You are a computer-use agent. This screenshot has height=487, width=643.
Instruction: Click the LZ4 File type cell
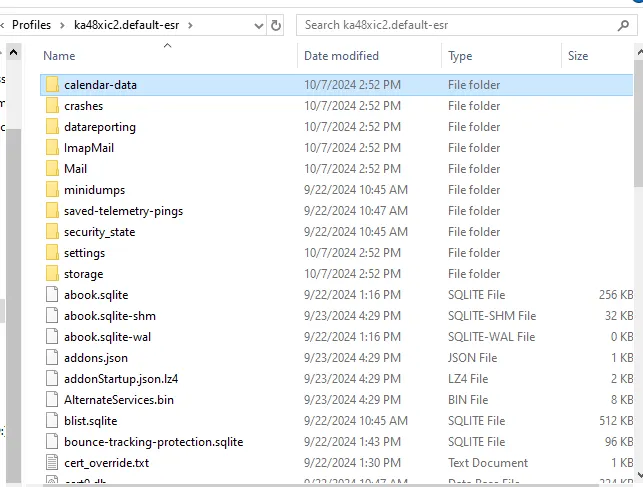click(x=468, y=378)
